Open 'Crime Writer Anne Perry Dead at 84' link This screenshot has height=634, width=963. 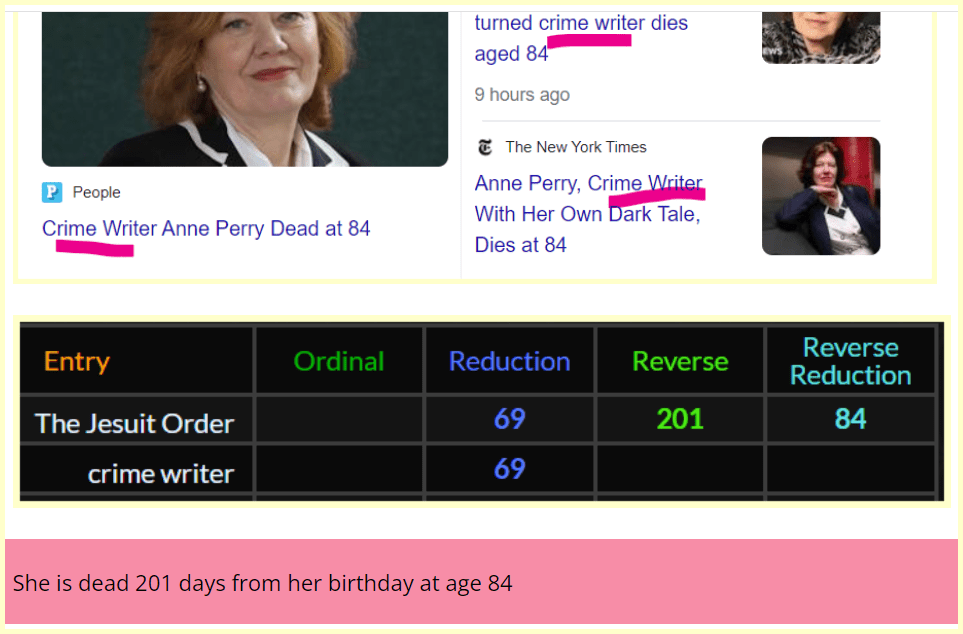click(206, 229)
